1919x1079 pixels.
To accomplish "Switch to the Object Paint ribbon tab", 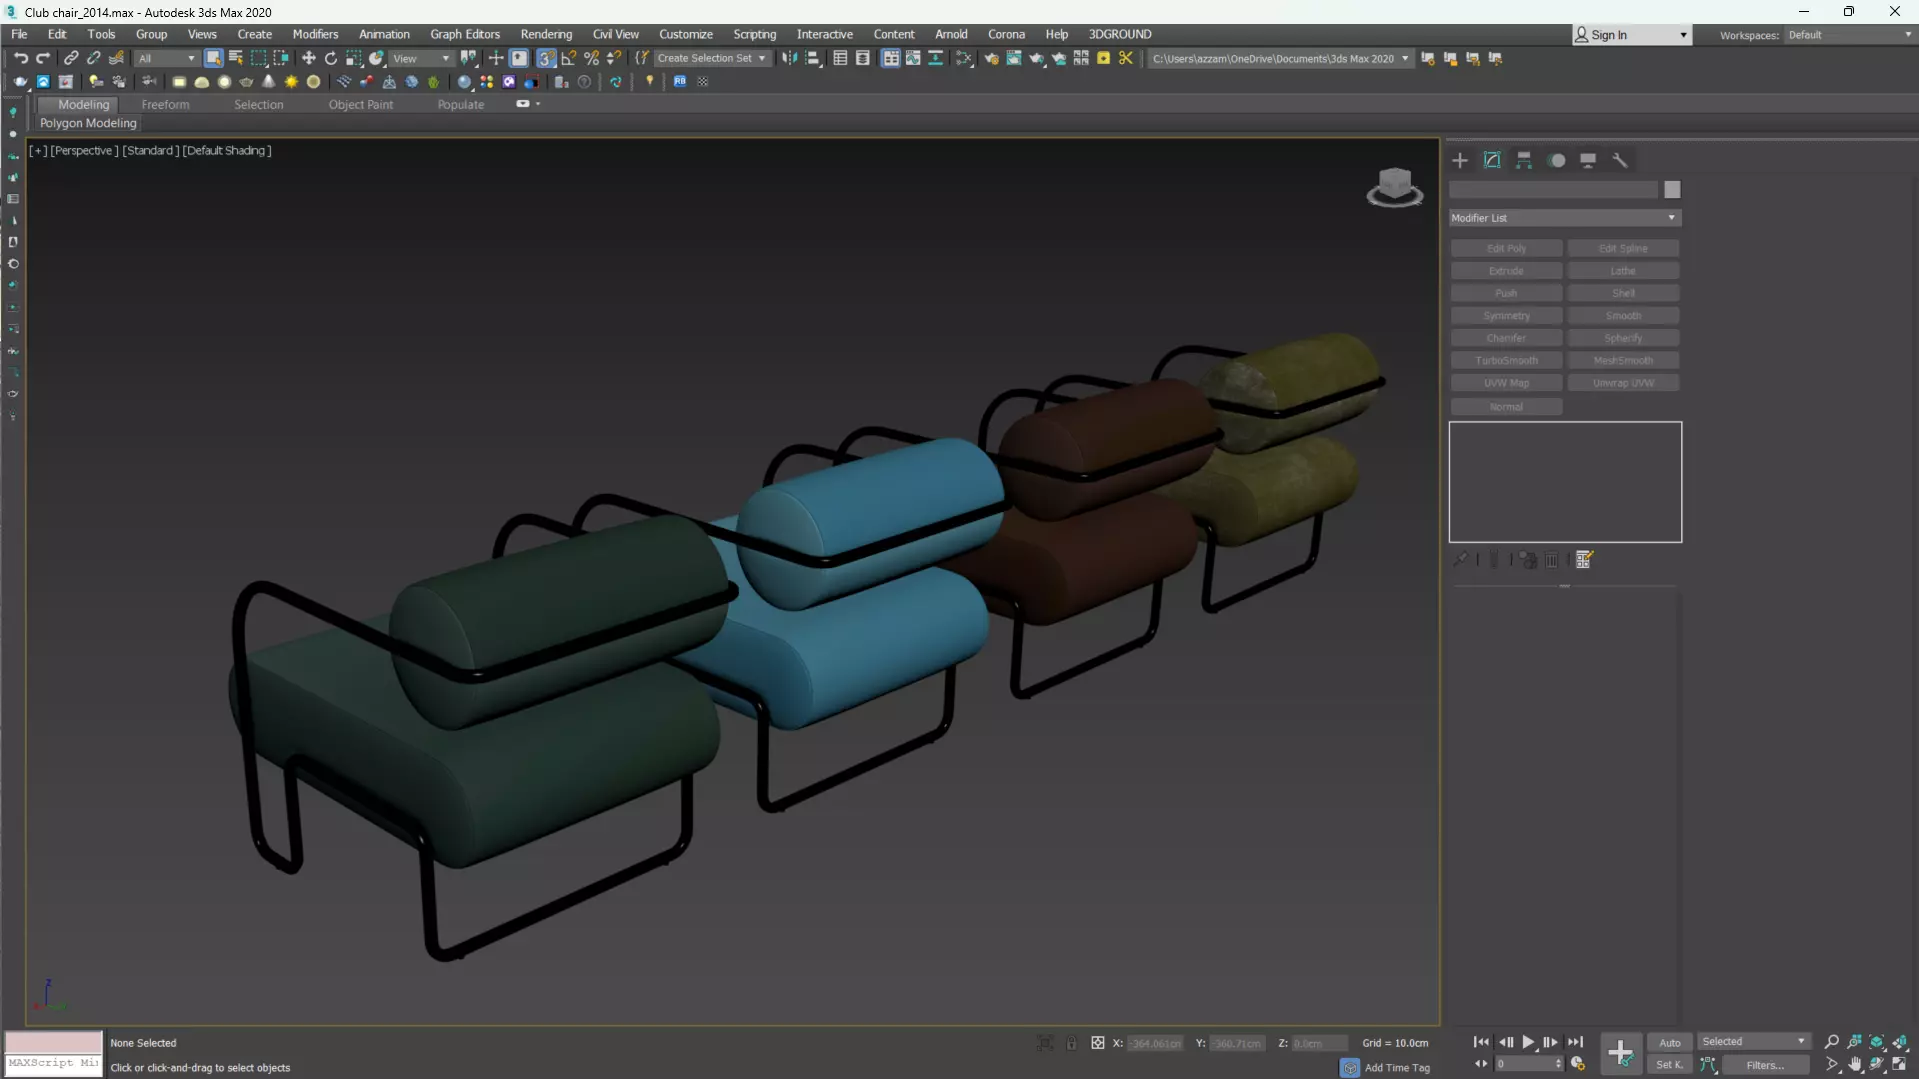I will 360,104.
